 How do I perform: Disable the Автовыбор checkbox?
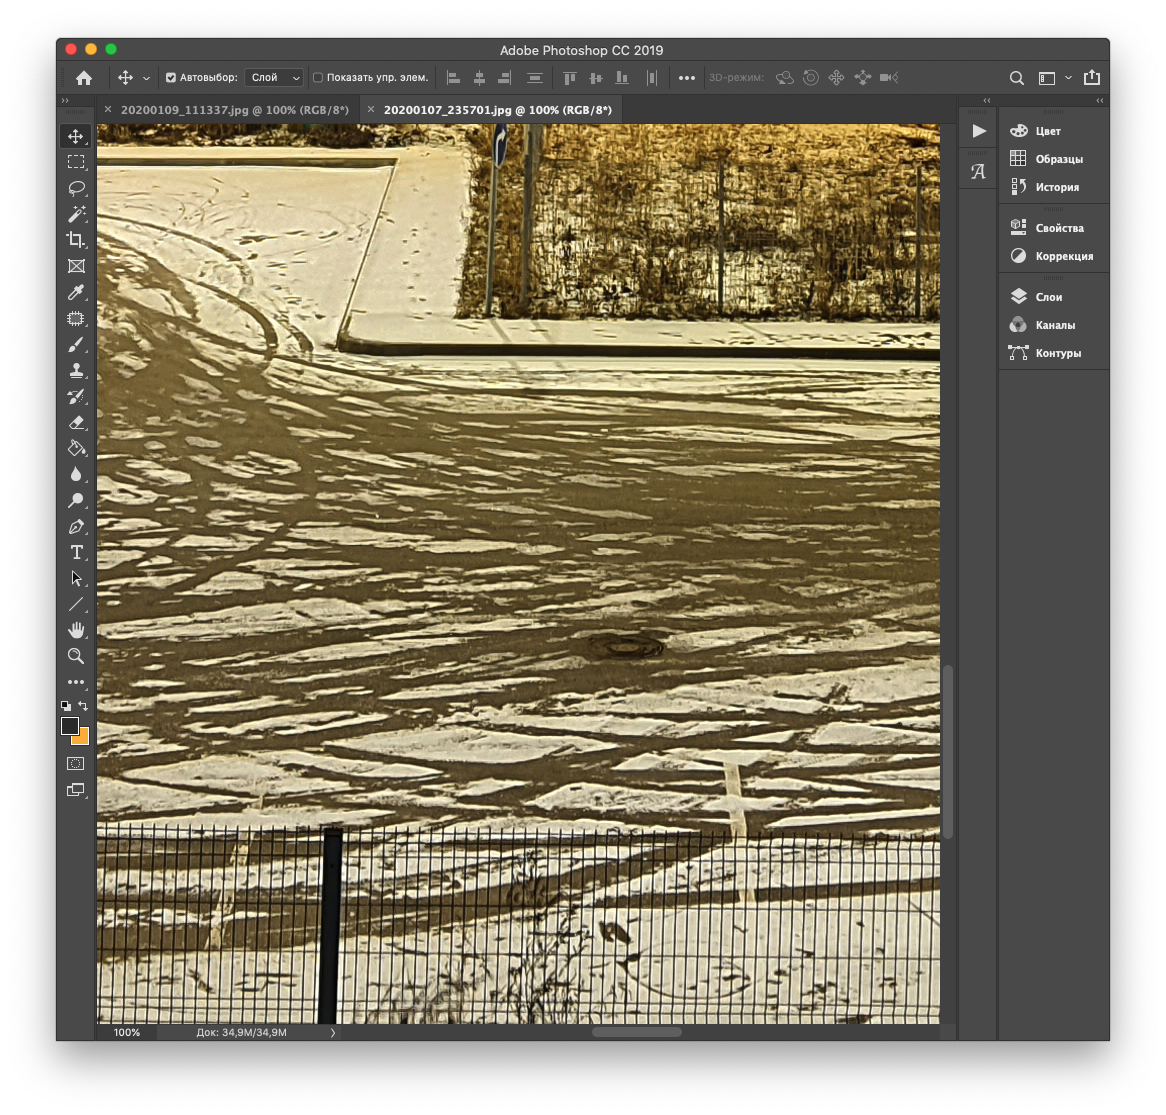pyautogui.click(x=171, y=78)
